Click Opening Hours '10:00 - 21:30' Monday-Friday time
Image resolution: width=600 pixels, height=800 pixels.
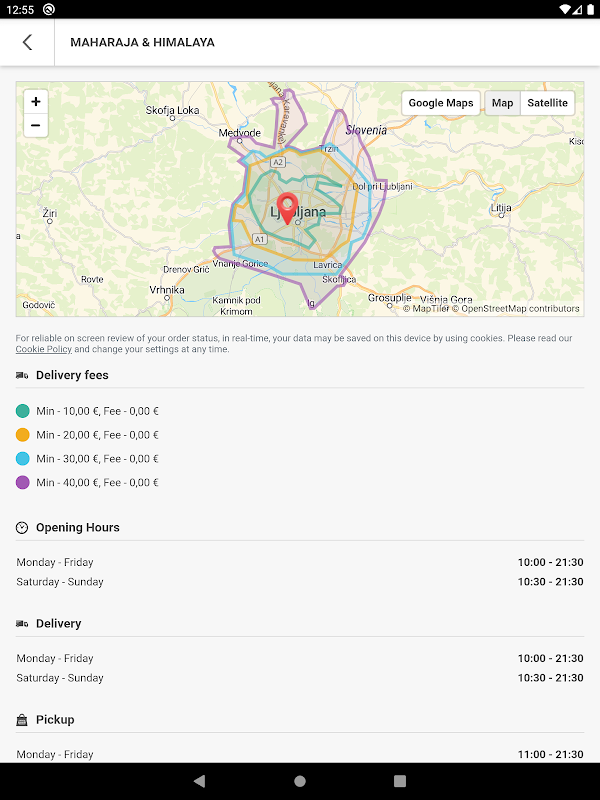click(x=551, y=562)
